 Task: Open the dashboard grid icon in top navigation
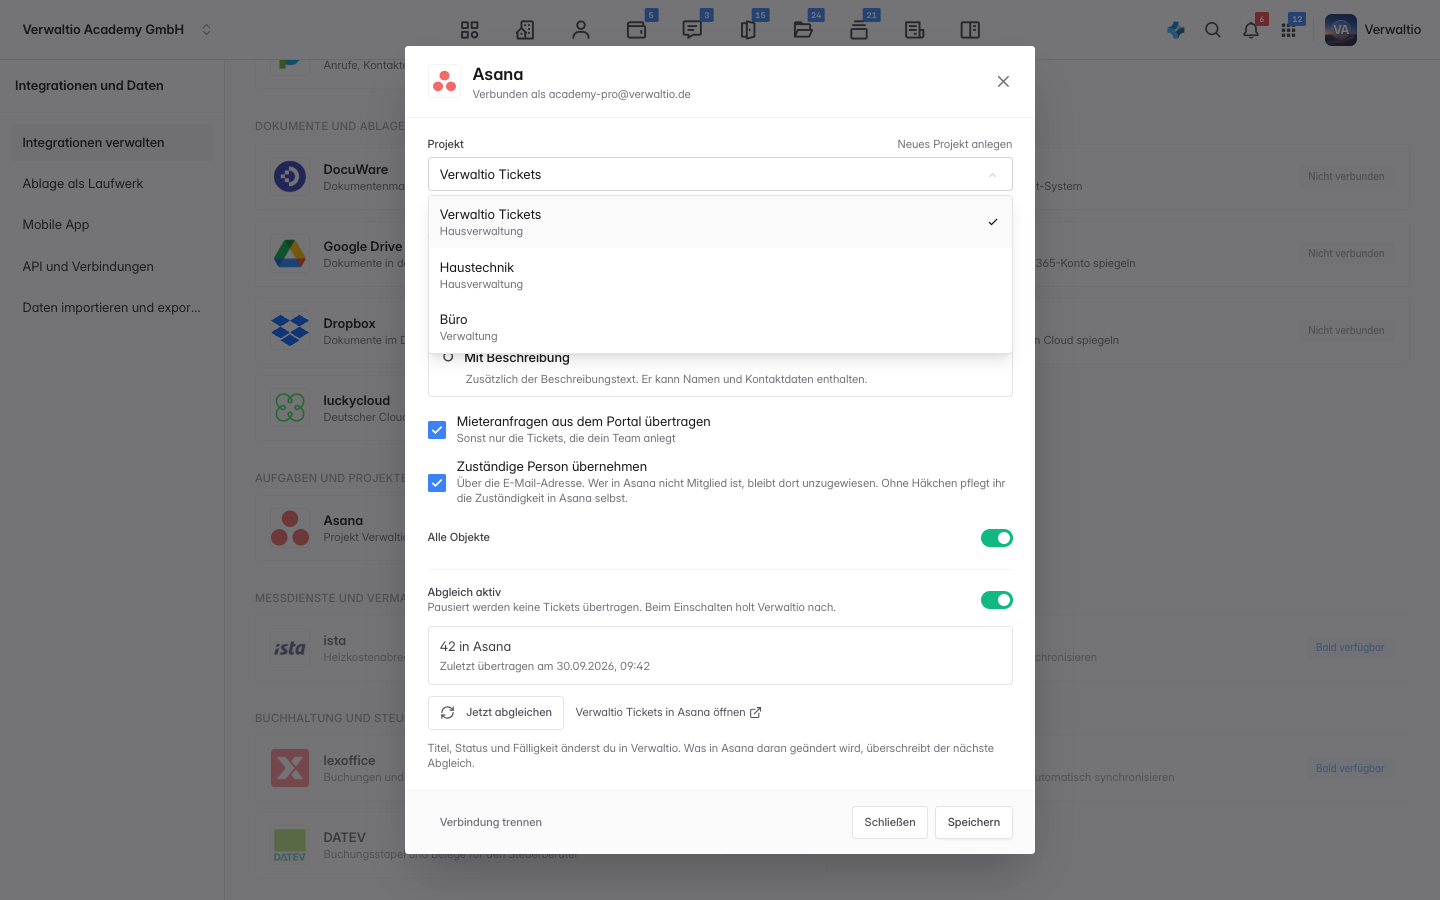[470, 30]
